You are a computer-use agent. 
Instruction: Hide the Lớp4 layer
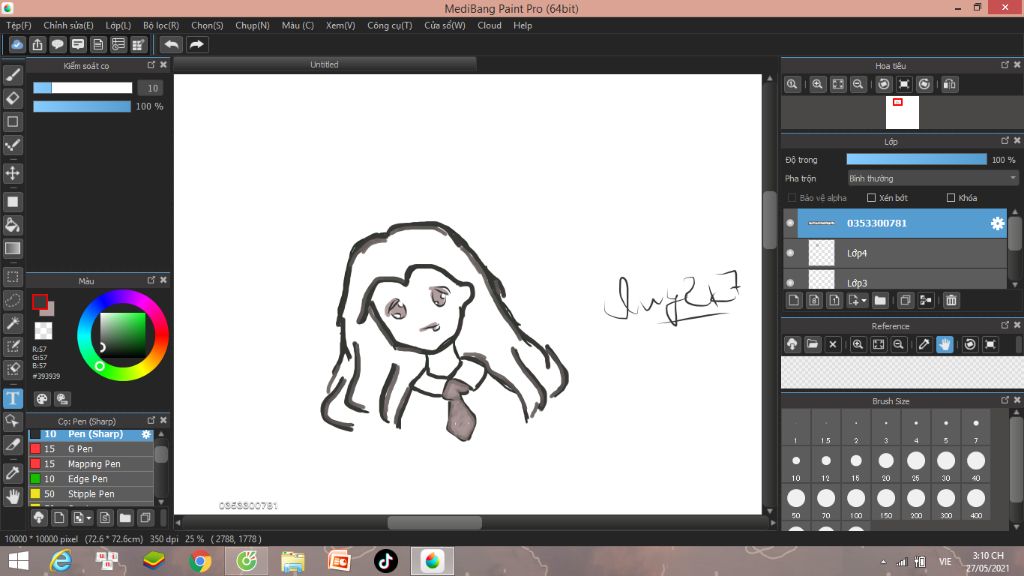click(x=790, y=253)
